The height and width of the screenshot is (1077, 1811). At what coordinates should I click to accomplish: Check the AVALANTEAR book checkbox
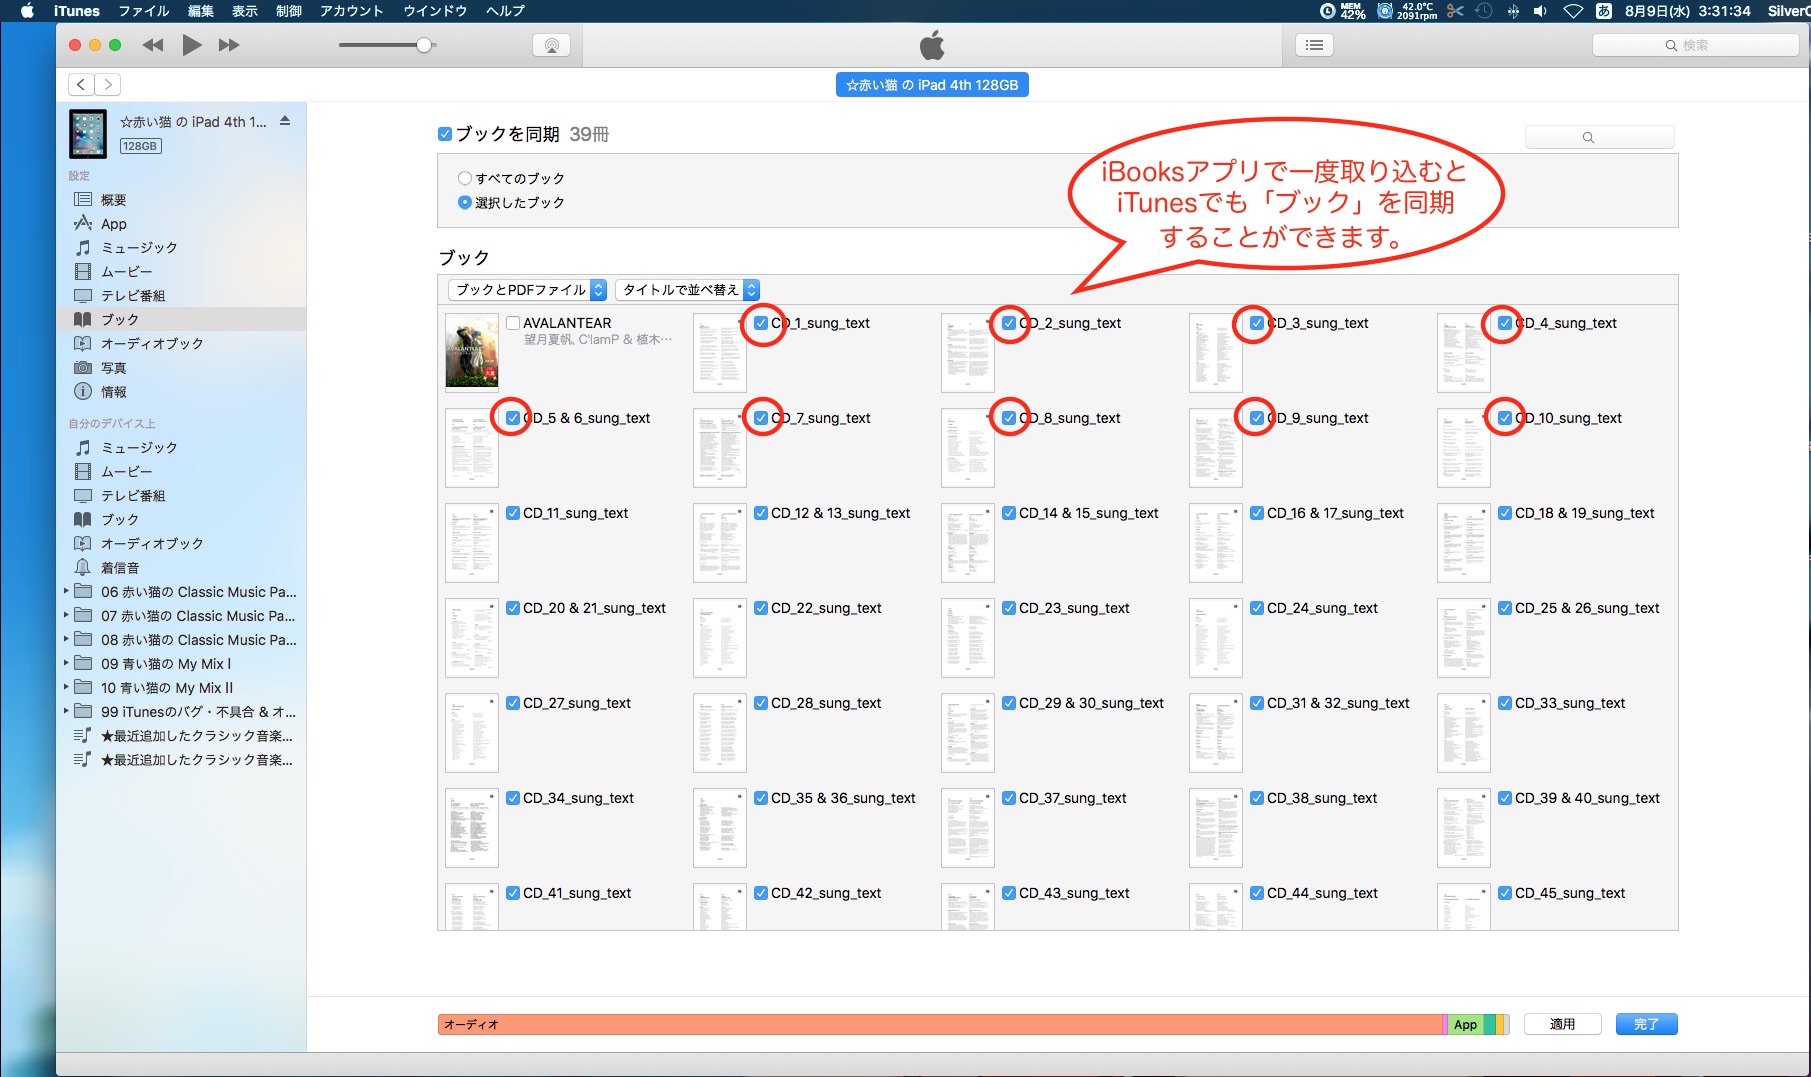click(x=513, y=323)
